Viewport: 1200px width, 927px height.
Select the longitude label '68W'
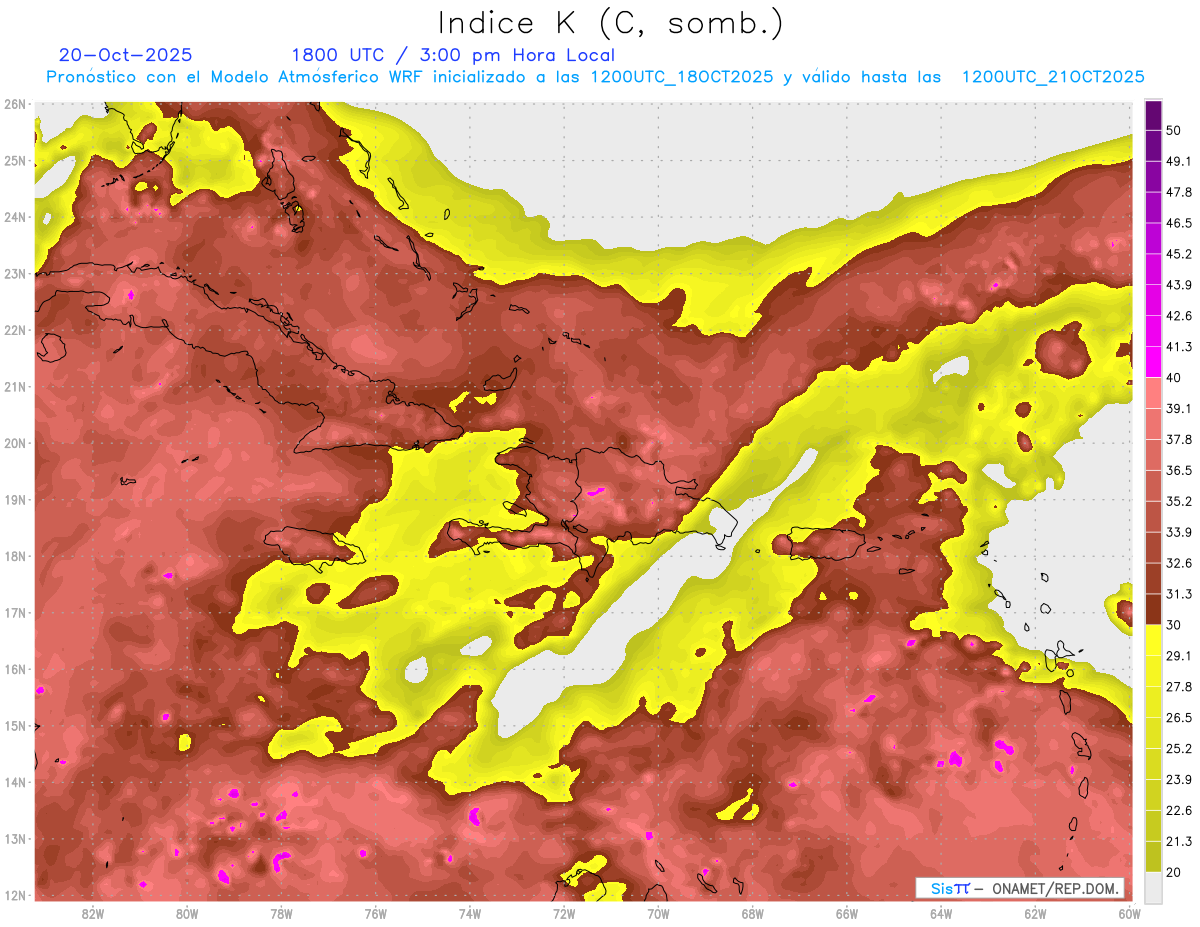point(753,914)
